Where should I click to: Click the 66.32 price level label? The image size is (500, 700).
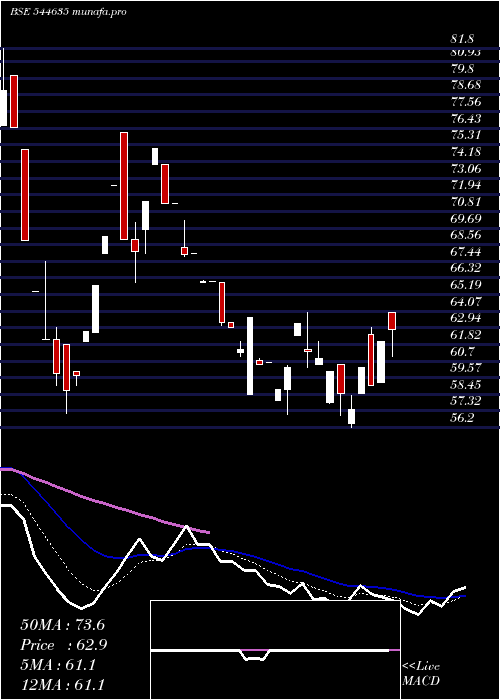pyautogui.click(x=466, y=268)
